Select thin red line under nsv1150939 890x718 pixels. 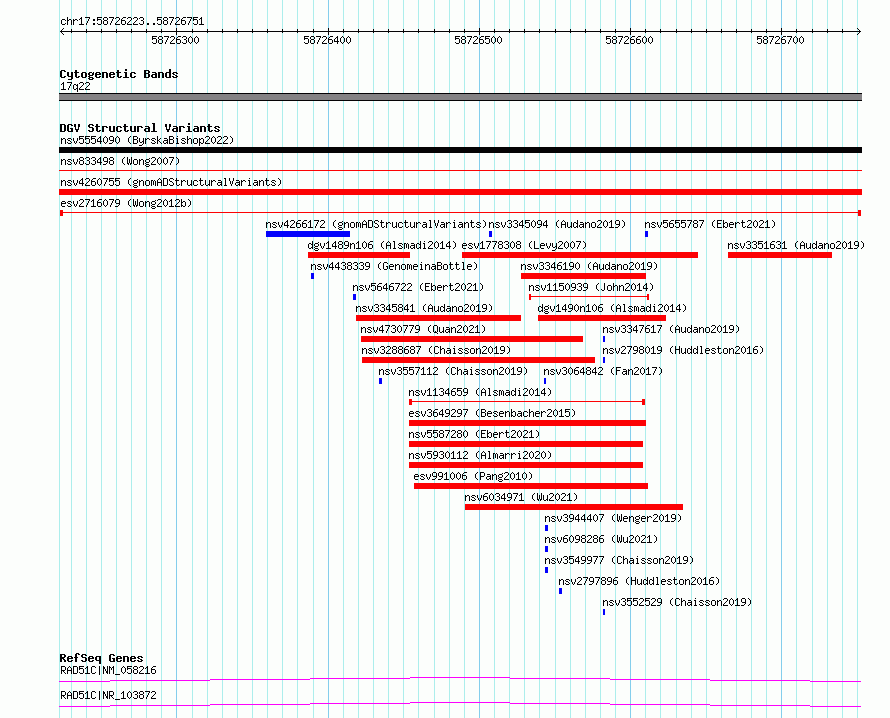point(589,297)
